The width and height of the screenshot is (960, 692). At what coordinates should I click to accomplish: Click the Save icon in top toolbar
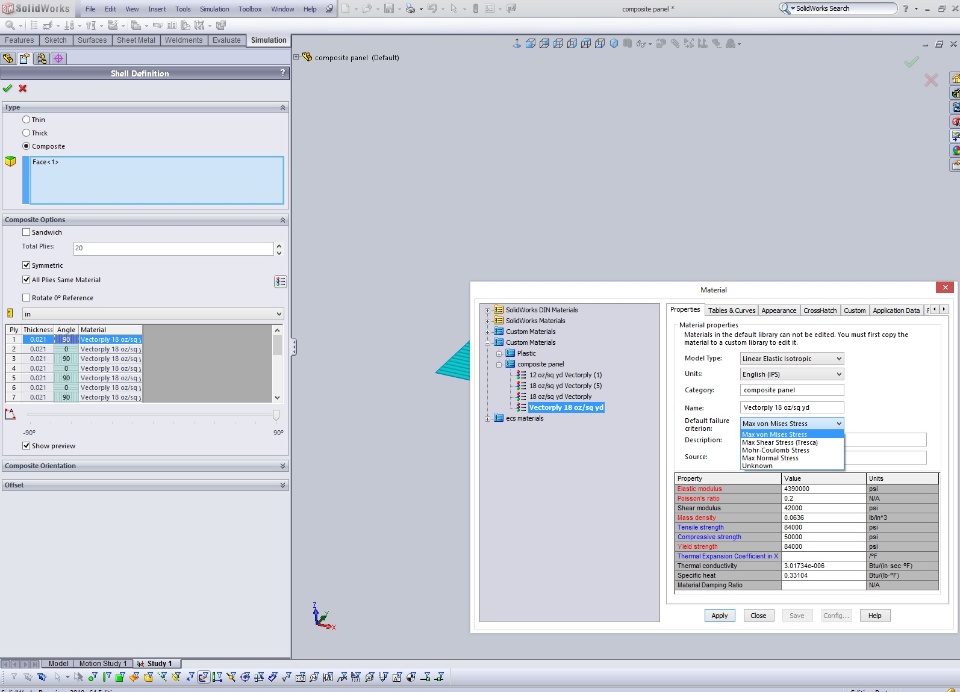tap(389, 9)
